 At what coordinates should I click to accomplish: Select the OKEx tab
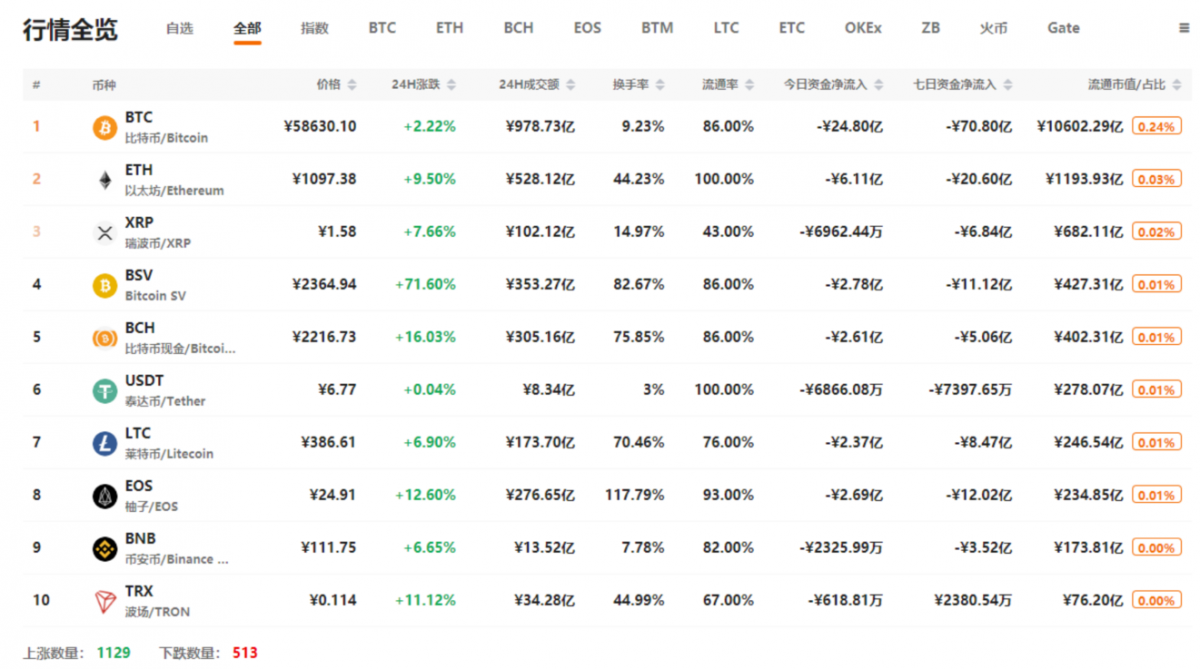point(862,28)
